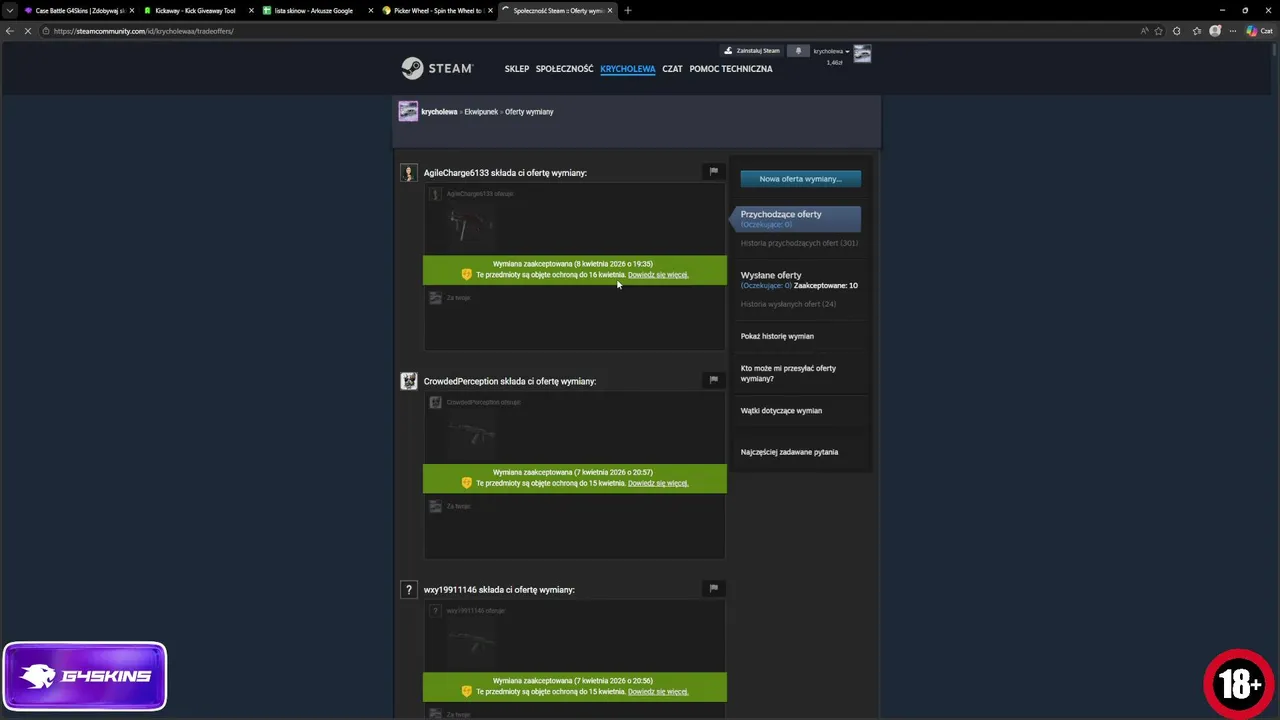The width and height of the screenshot is (1280, 720).
Task: Click the profile avatar in the Steam header
Action: point(862,54)
